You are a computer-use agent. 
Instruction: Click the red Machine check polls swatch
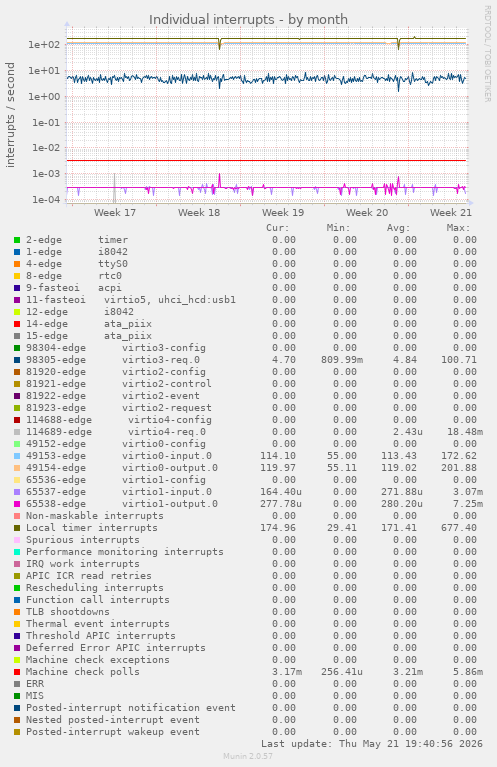(17, 672)
